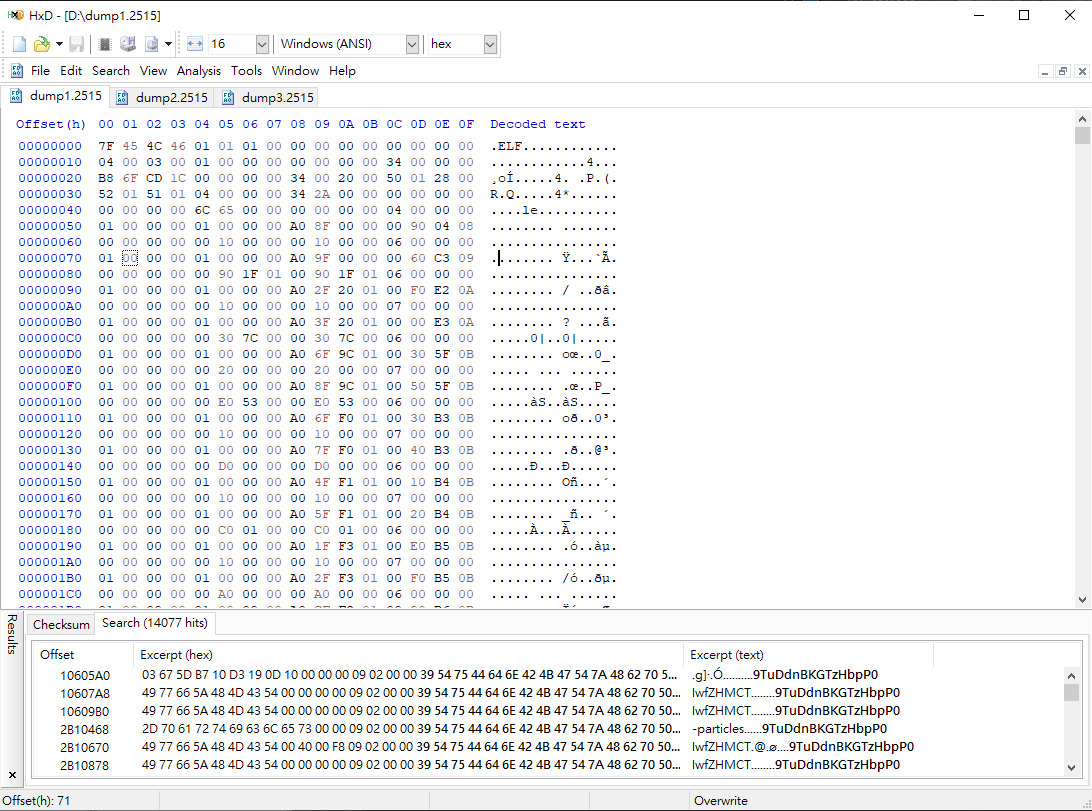Viewport: 1092px width, 811px height.
Task: Expand the dropdown arrow next to Open
Action: click(58, 43)
